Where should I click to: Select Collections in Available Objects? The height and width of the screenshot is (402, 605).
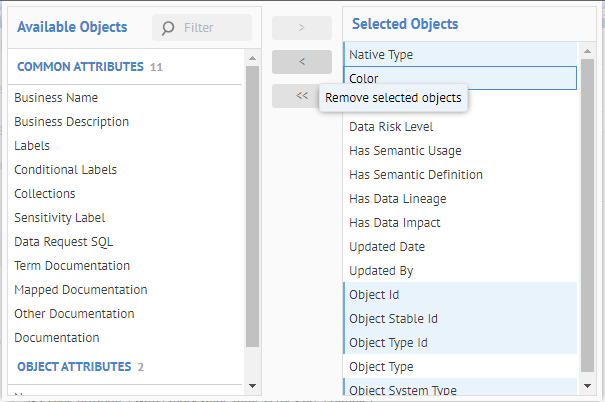tap(125, 194)
